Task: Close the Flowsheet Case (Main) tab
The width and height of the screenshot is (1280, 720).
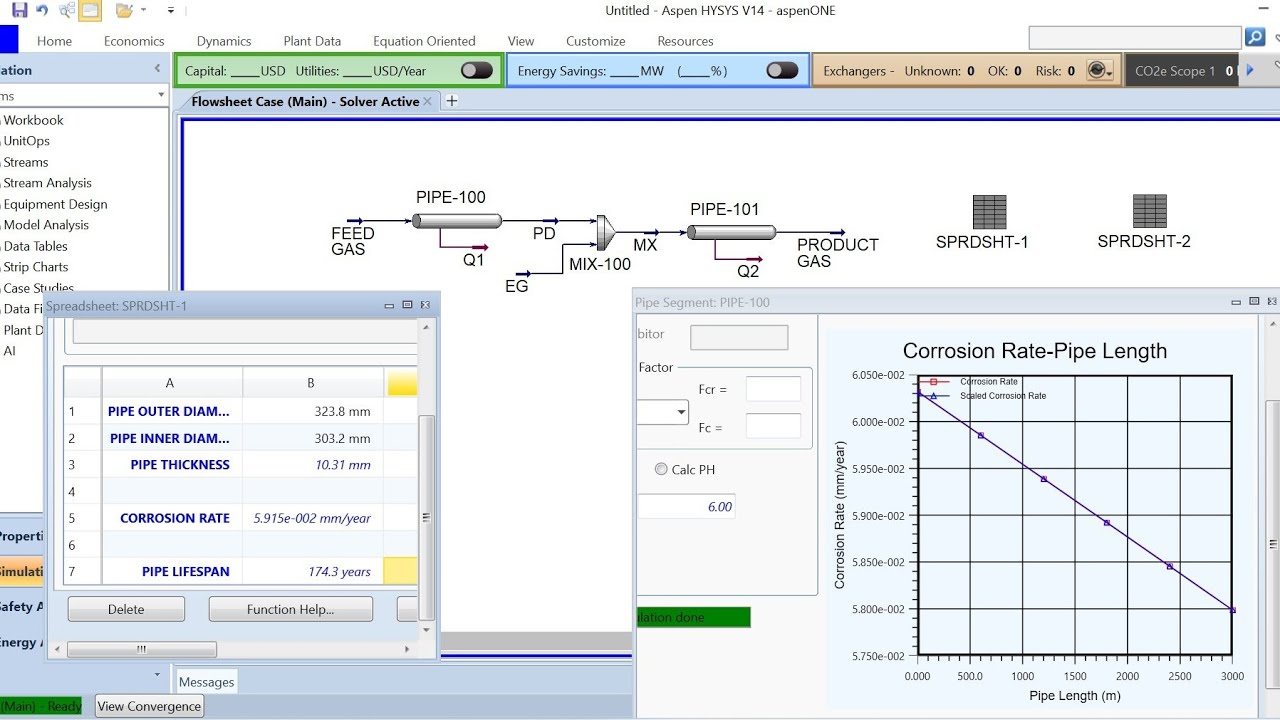Action: click(x=428, y=101)
